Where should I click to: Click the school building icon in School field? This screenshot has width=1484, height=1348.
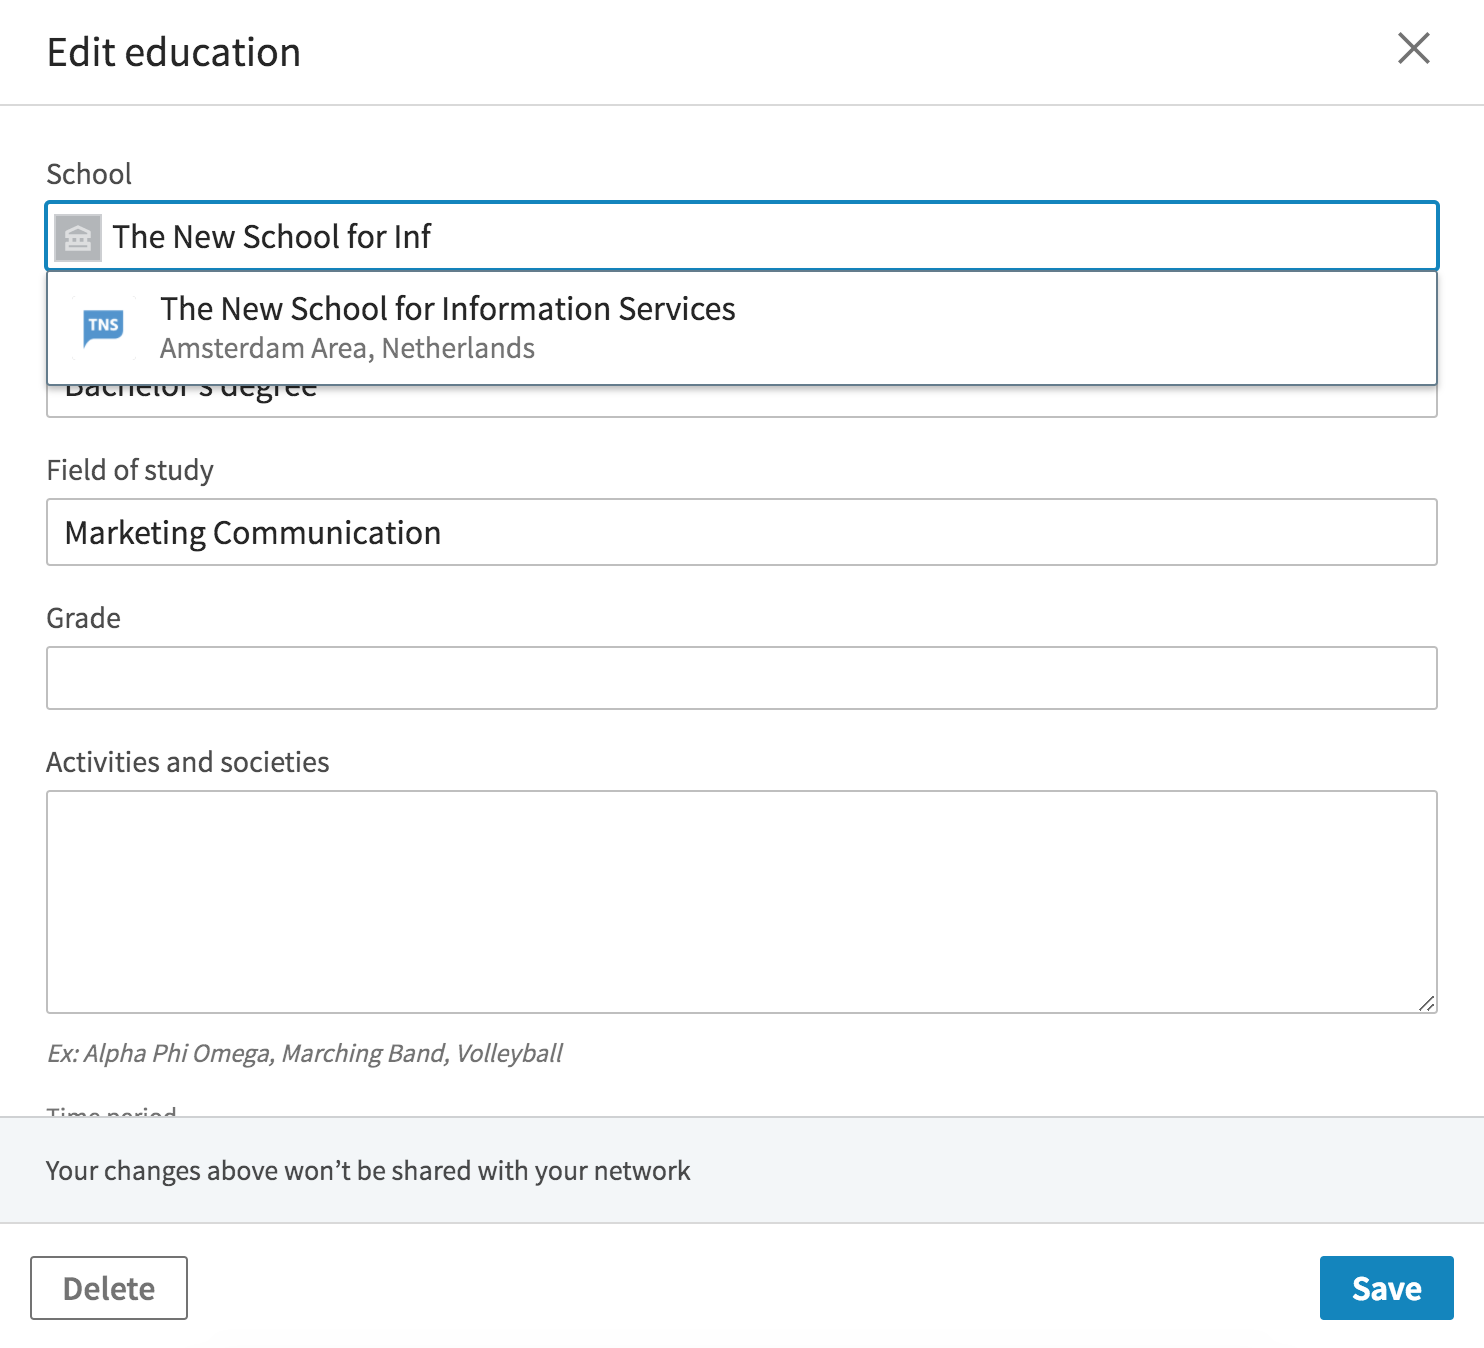78,238
